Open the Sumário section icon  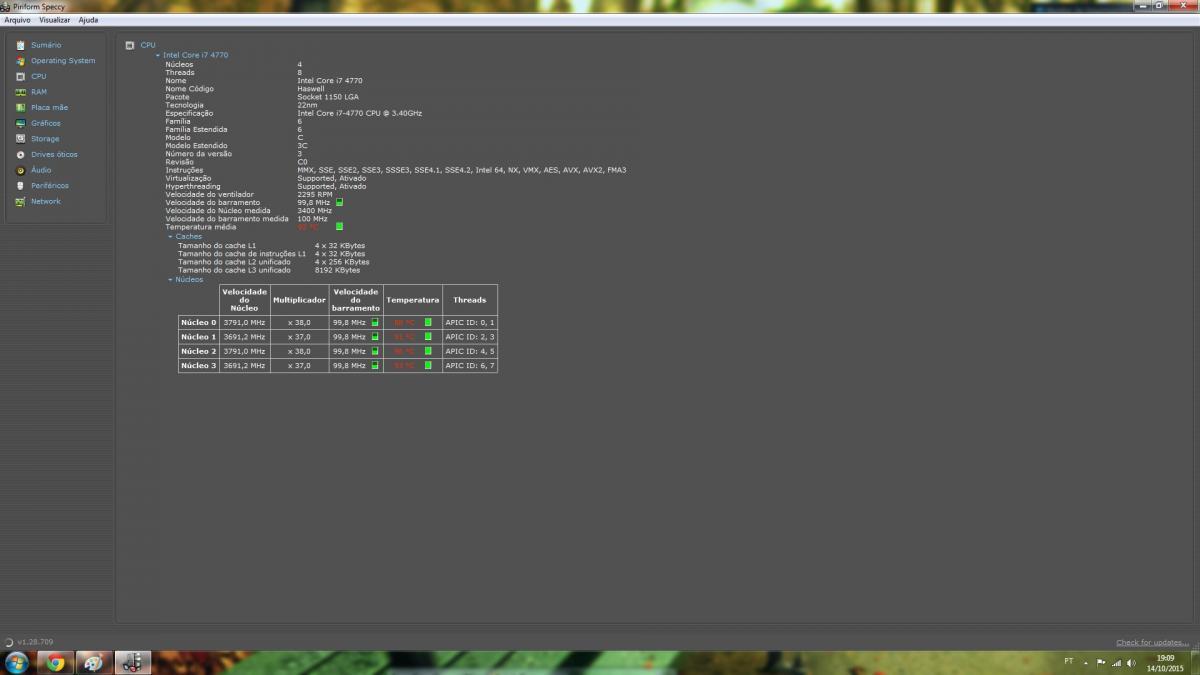20,45
